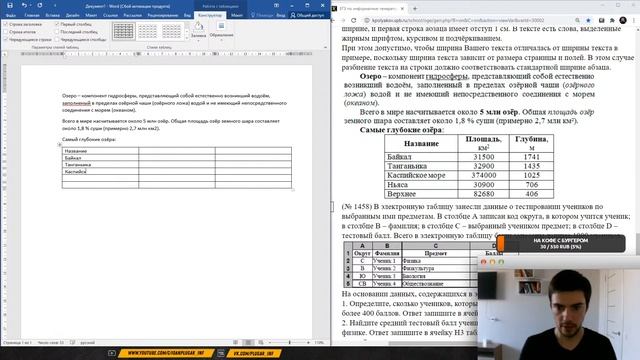Switch to the Ссылки ribbon tab

[110, 15]
